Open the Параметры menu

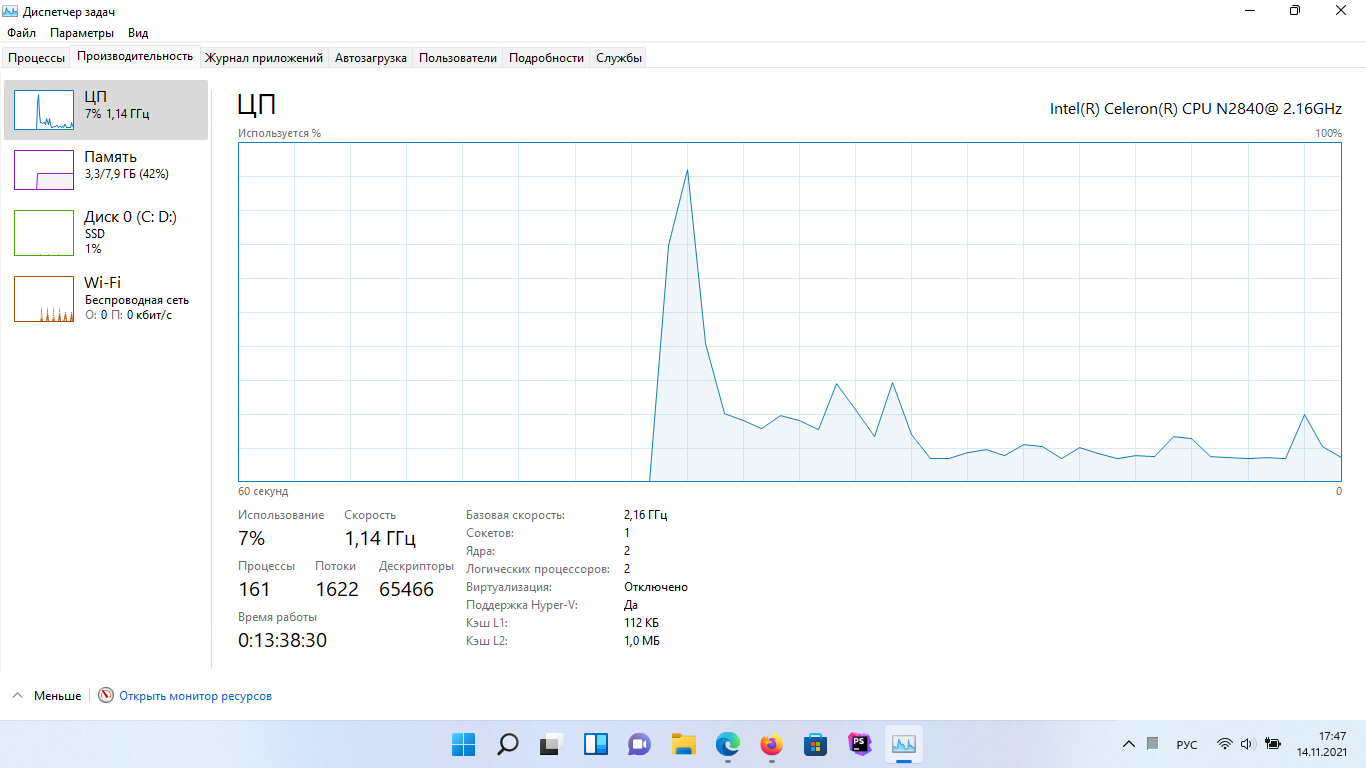pos(82,33)
